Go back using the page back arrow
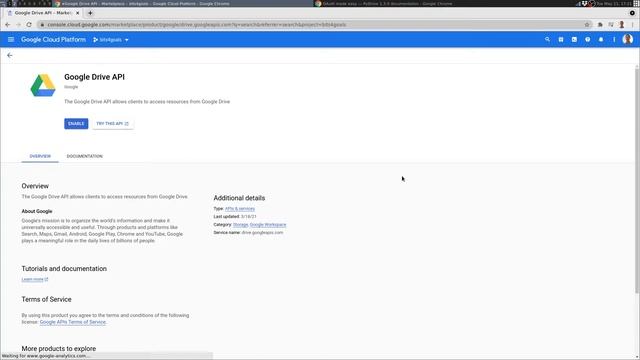This screenshot has height=360, width=640. click(10, 55)
